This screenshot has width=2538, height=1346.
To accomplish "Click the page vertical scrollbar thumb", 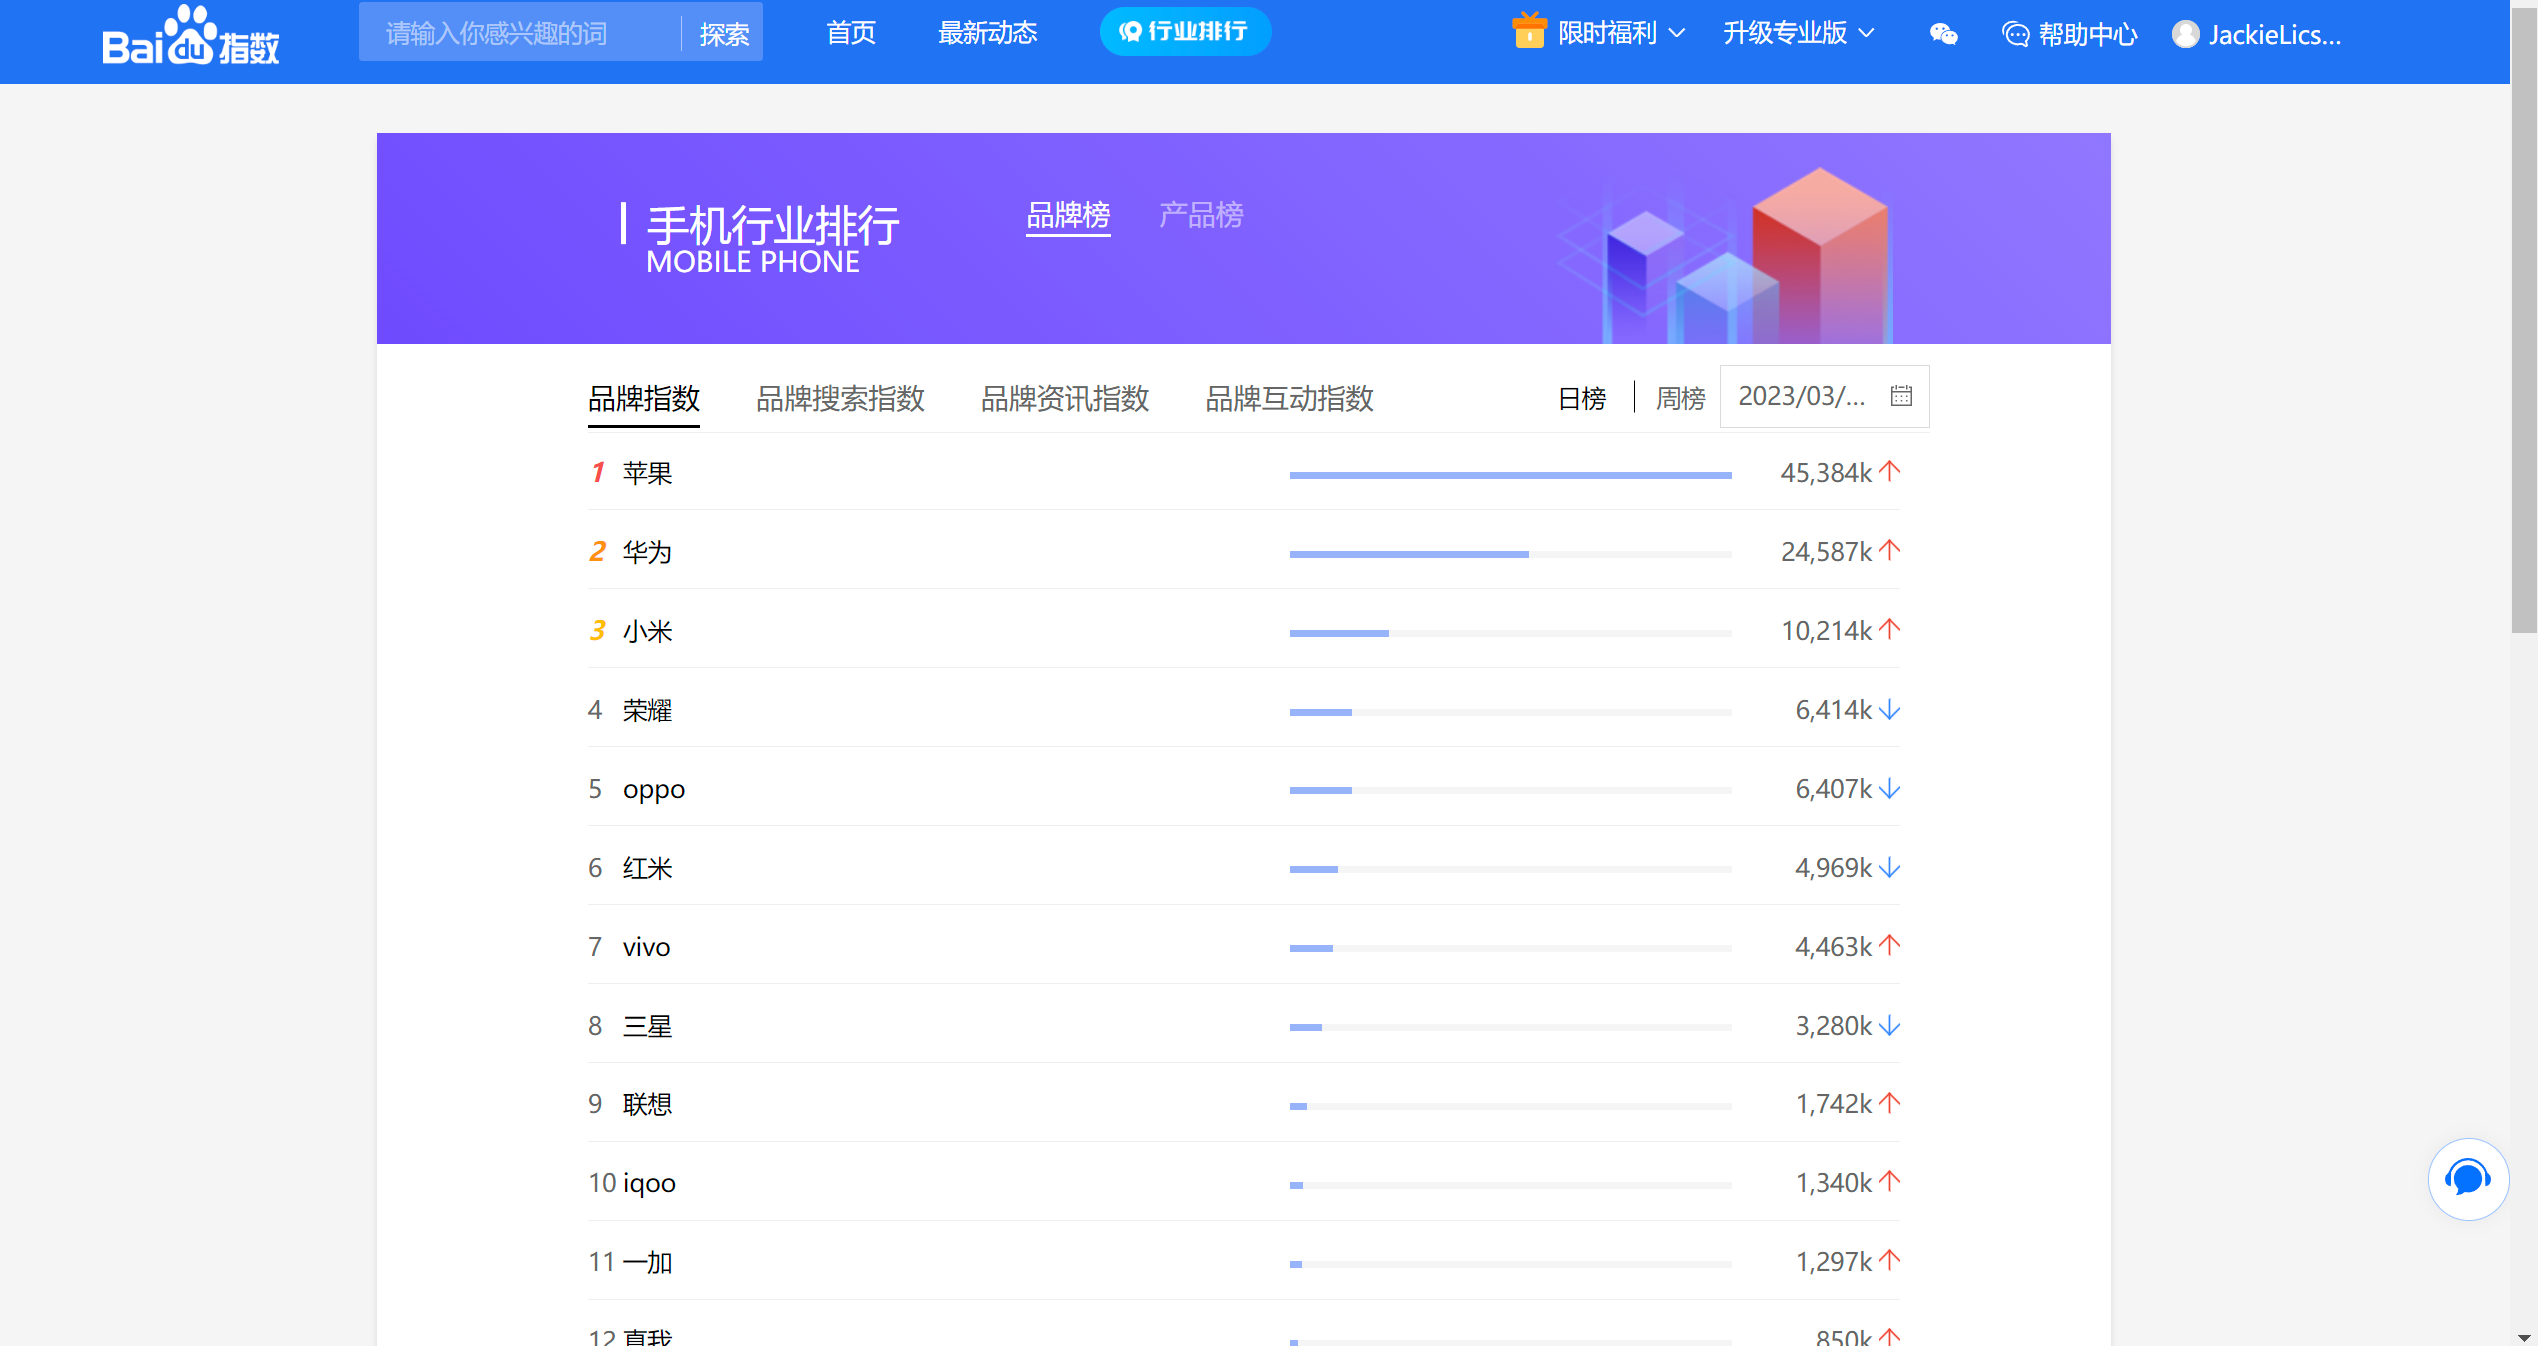I will [x=2524, y=318].
